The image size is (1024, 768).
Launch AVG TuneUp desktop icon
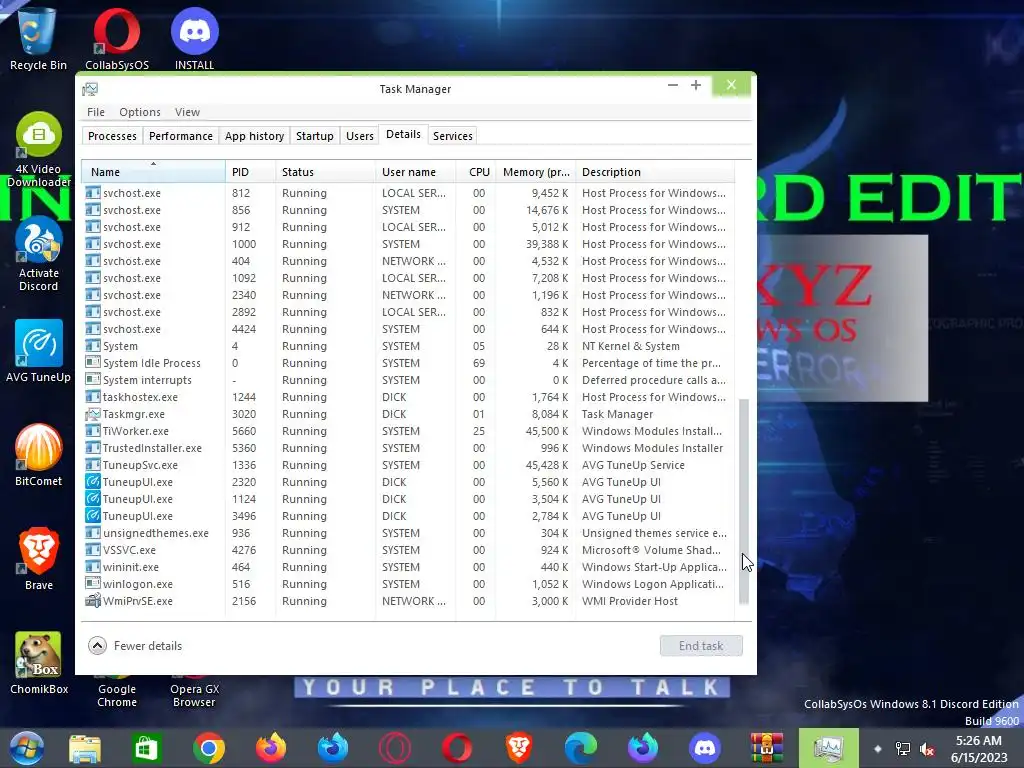pos(39,351)
